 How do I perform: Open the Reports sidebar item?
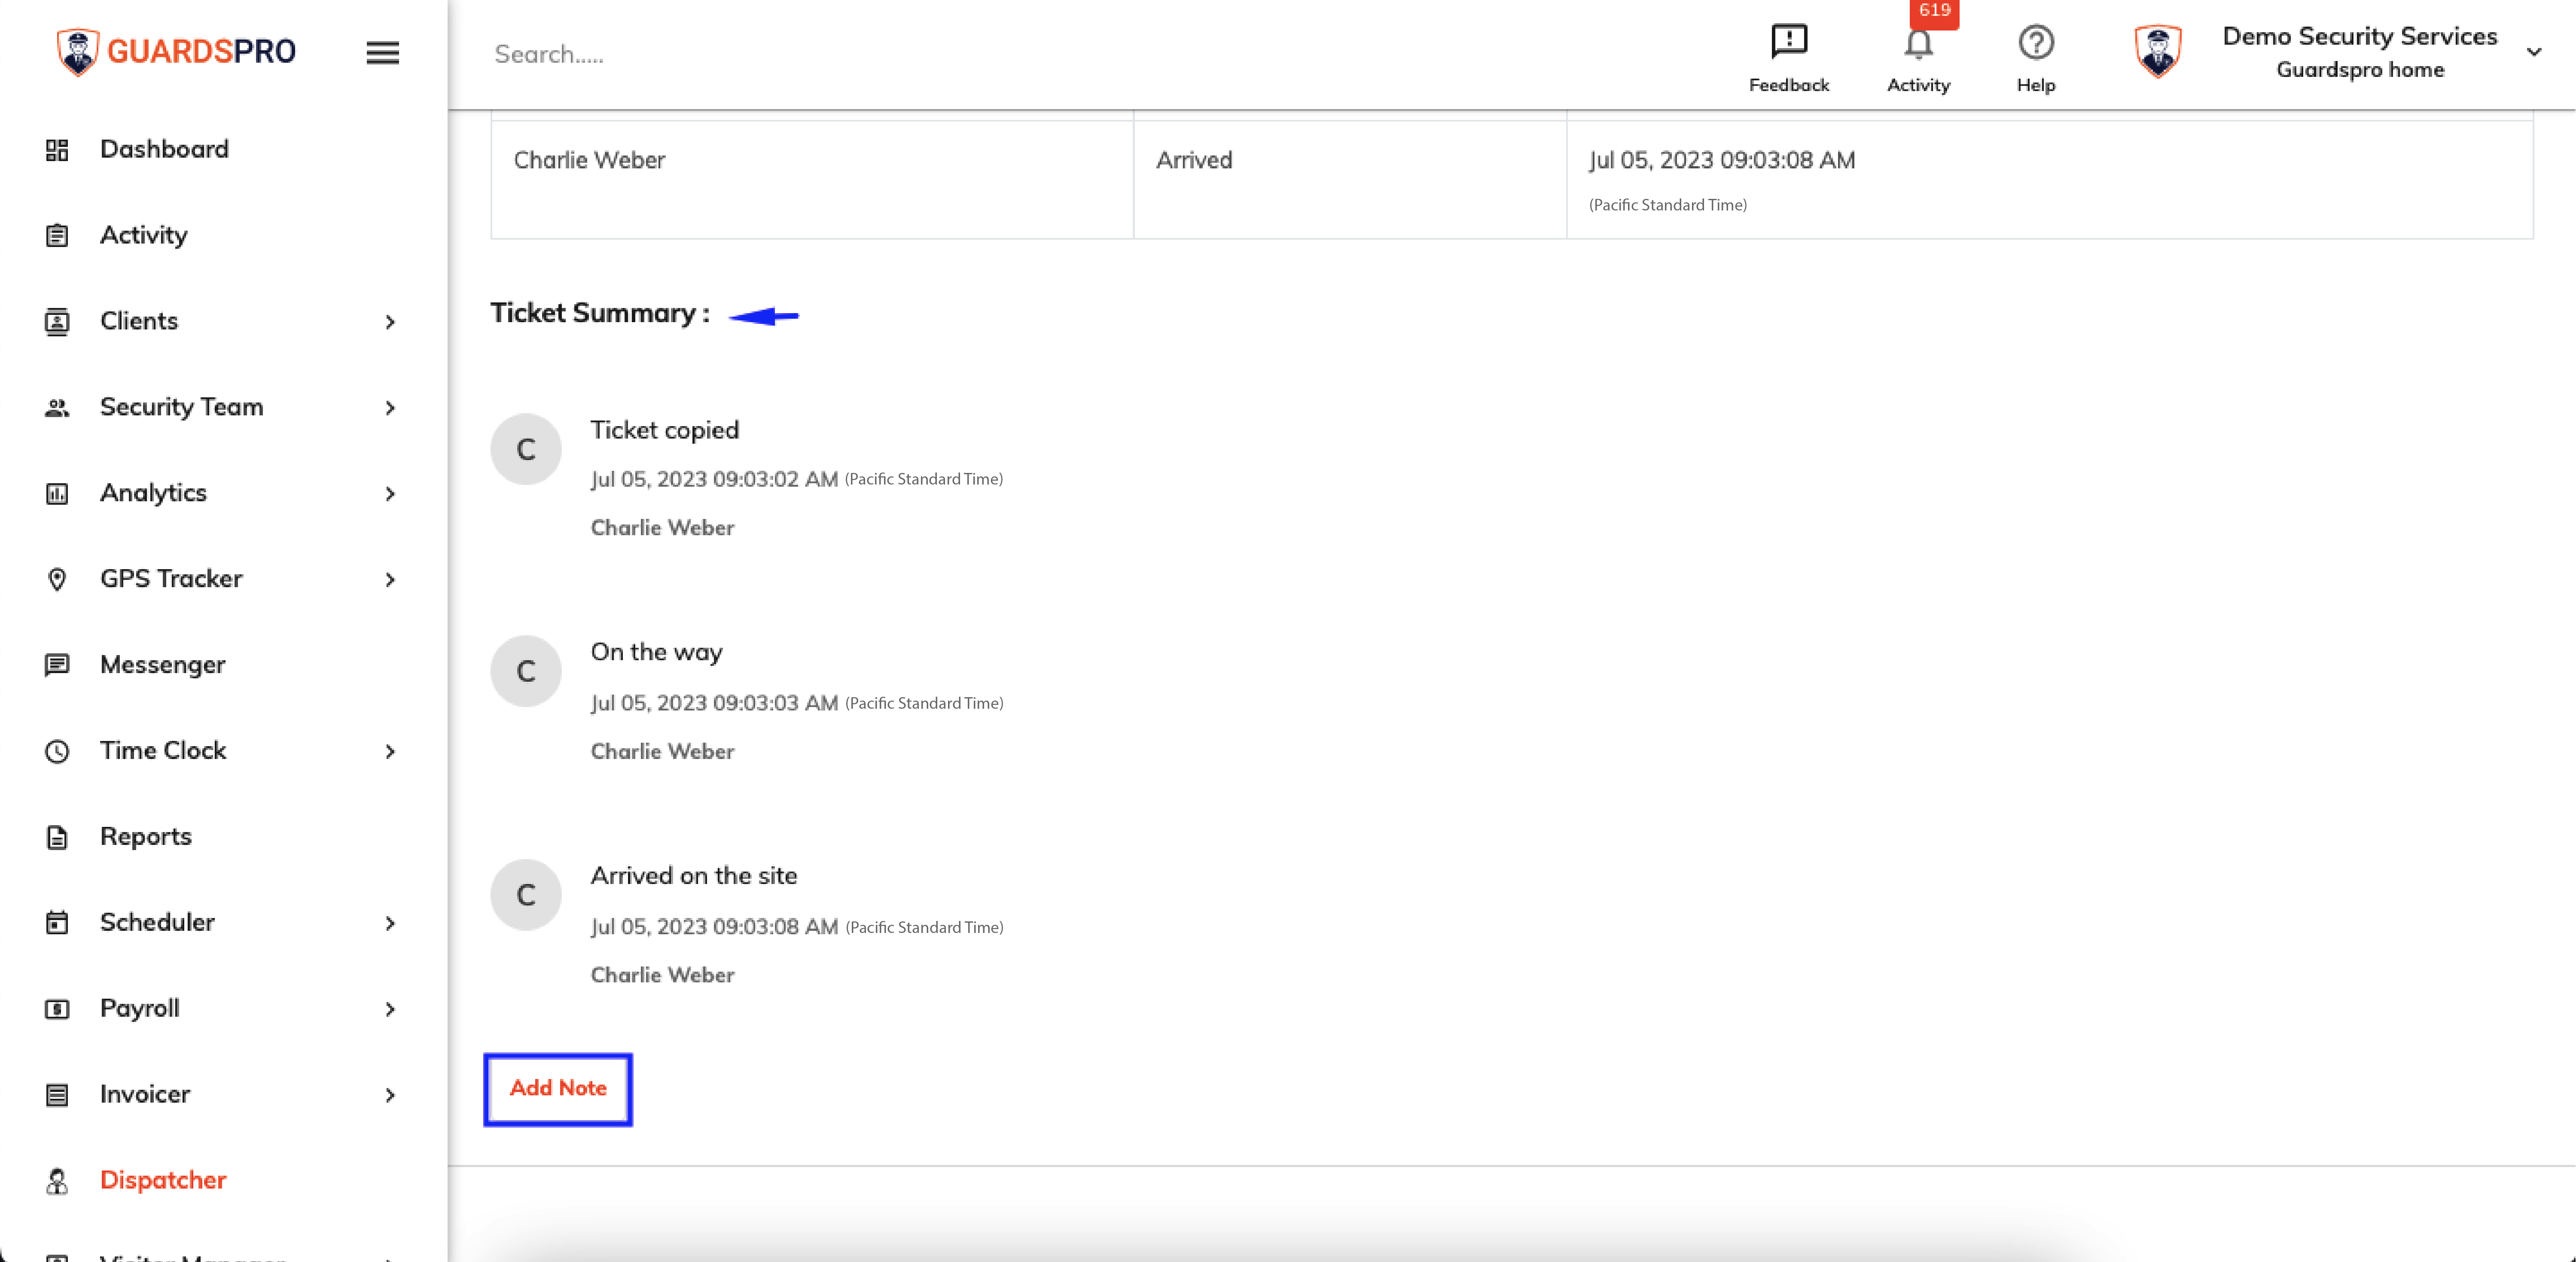point(146,837)
